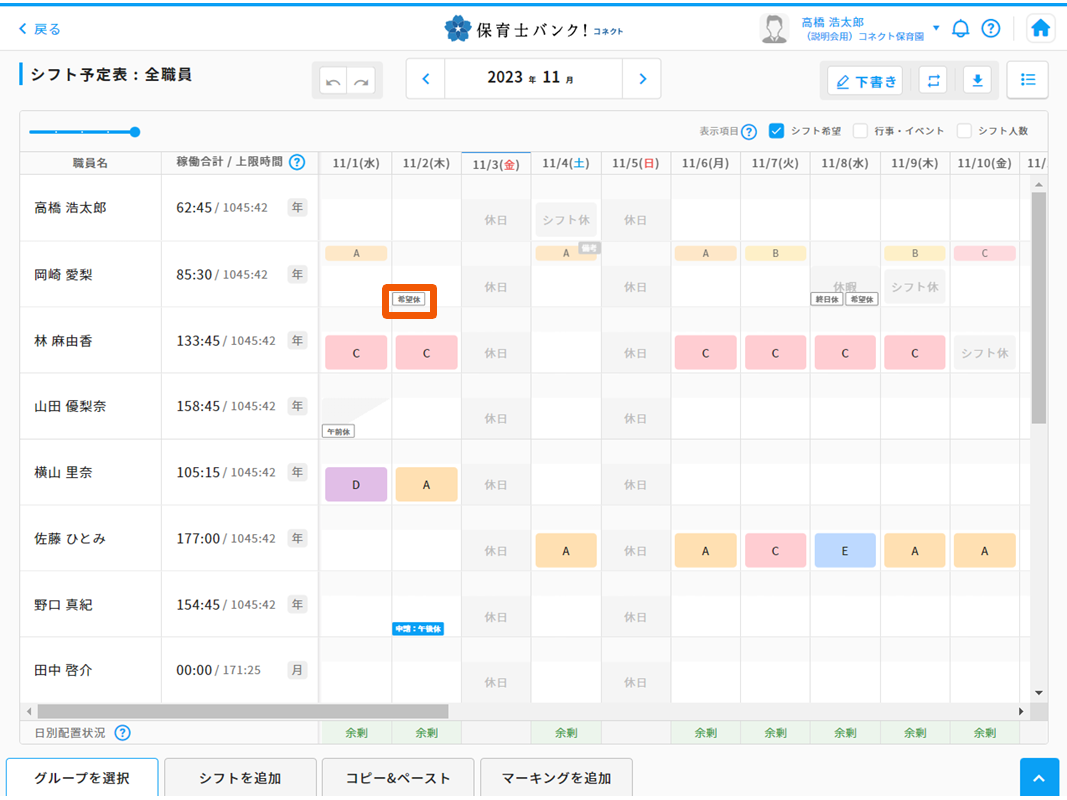Open the notification bell icon
1067x800 pixels.
point(961,29)
